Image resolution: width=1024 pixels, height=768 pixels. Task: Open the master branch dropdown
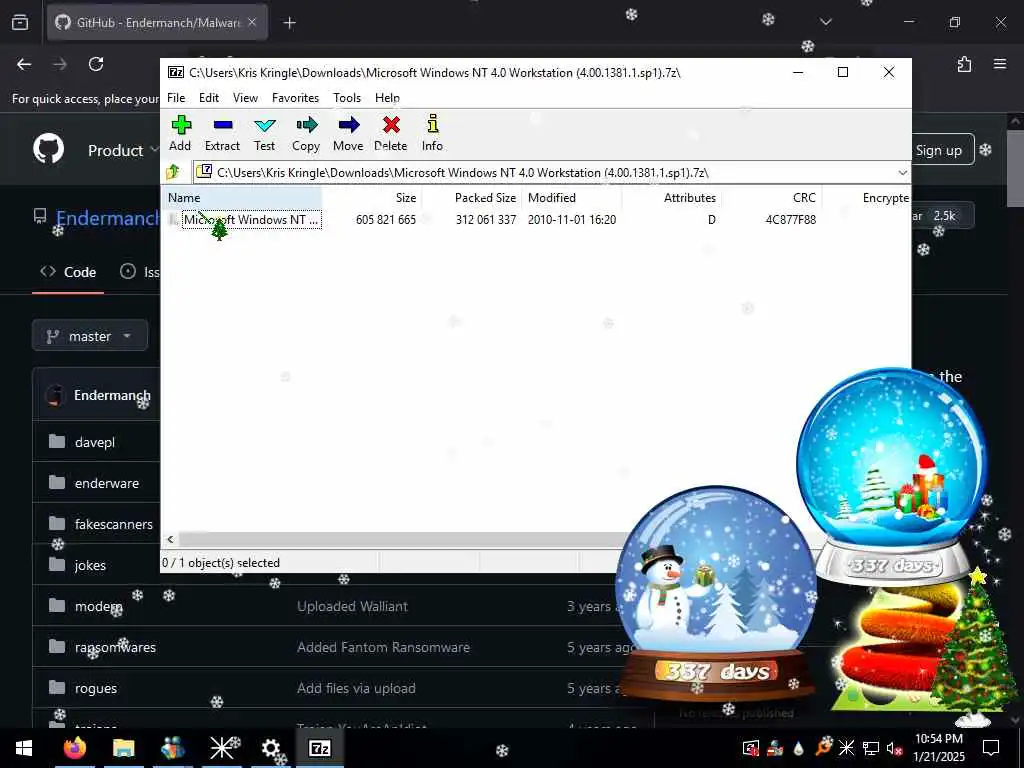tap(89, 336)
